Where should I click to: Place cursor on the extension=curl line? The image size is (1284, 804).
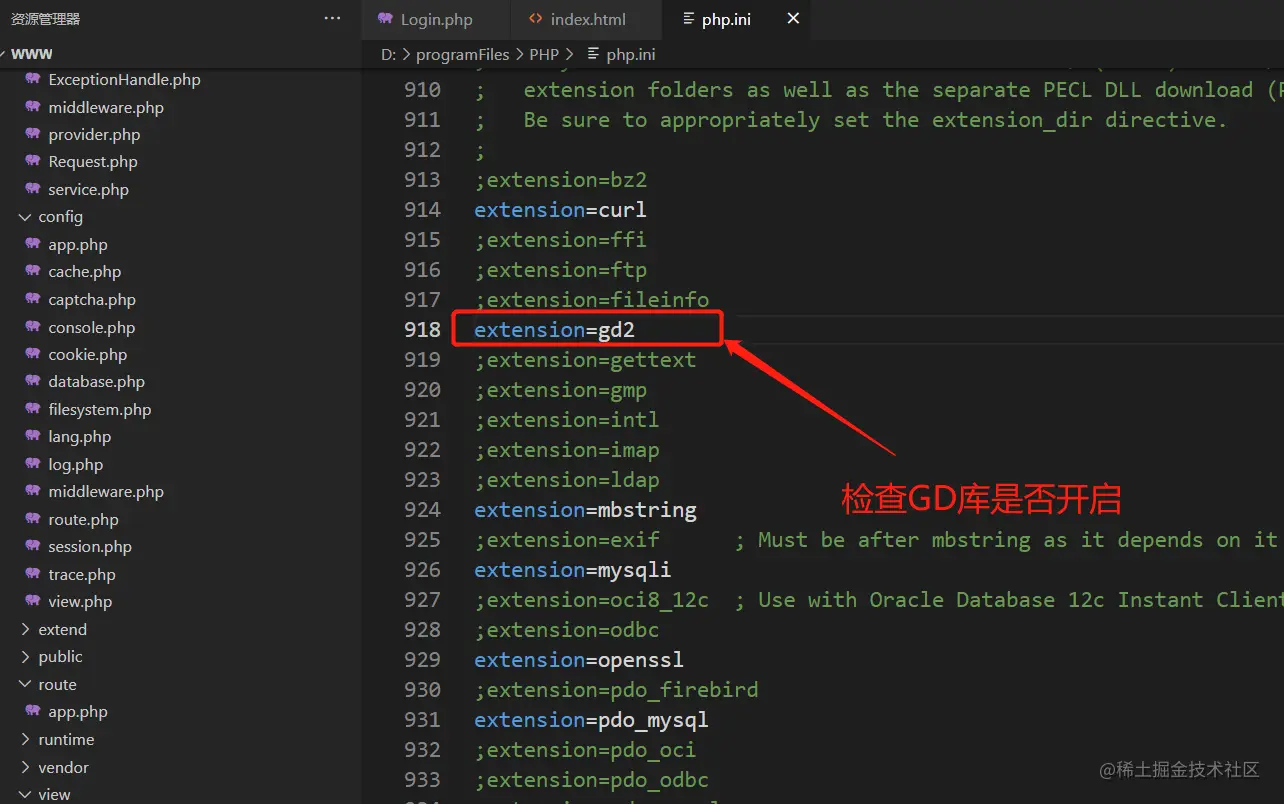point(560,209)
